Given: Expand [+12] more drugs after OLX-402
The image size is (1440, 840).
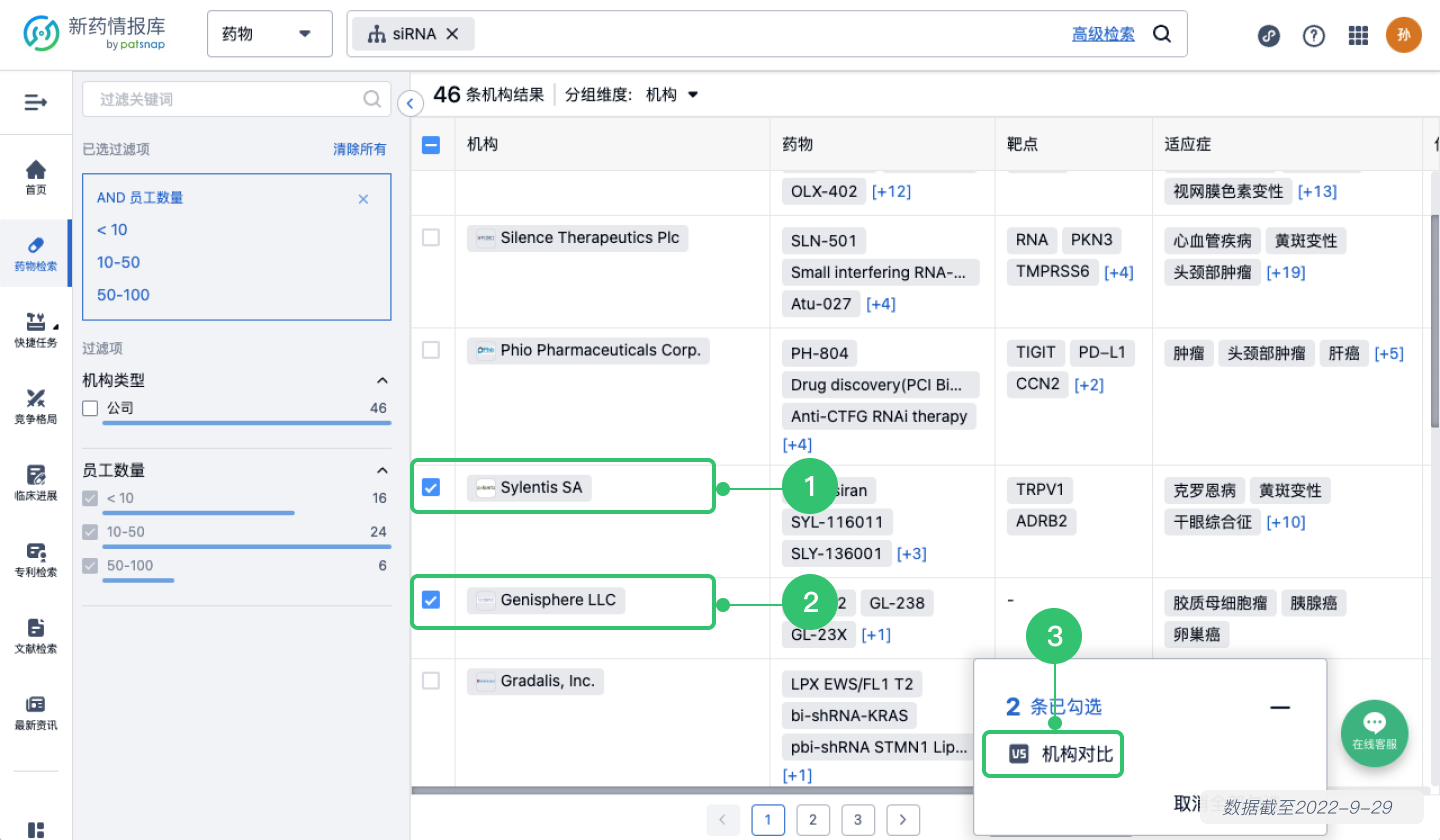Looking at the screenshot, I should (891, 191).
